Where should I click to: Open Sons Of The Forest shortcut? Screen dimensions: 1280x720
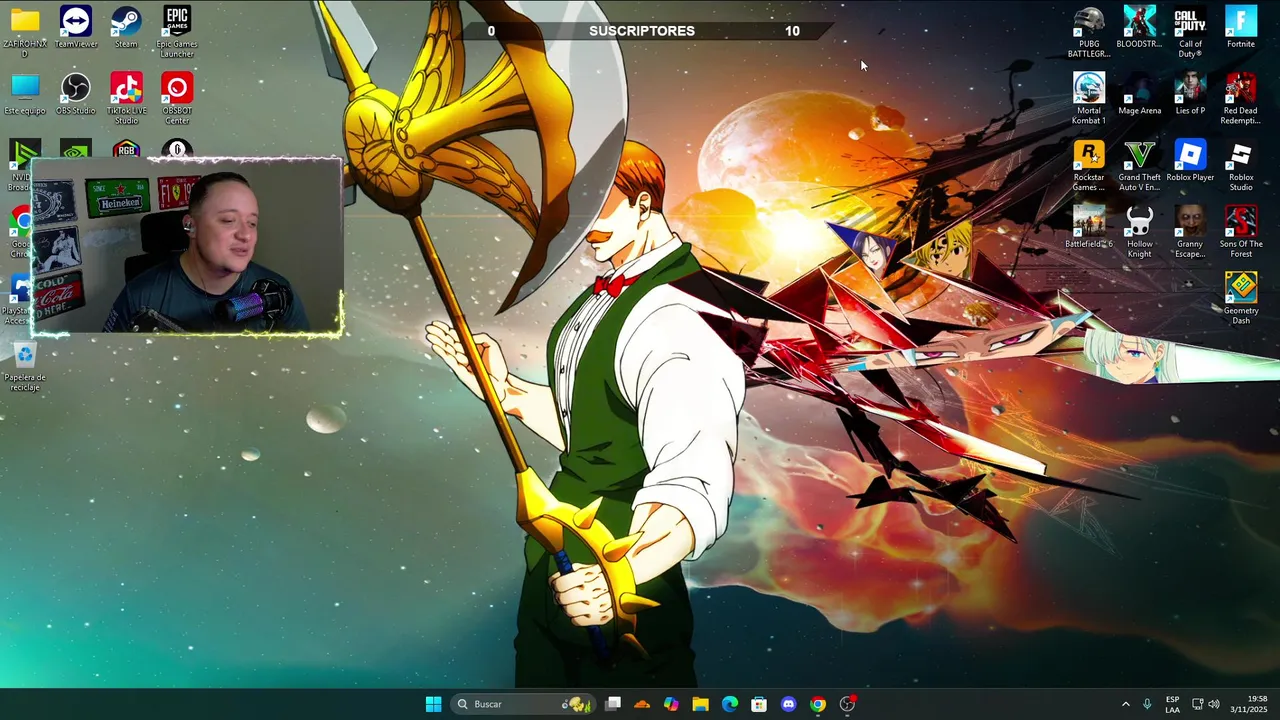1241,232
